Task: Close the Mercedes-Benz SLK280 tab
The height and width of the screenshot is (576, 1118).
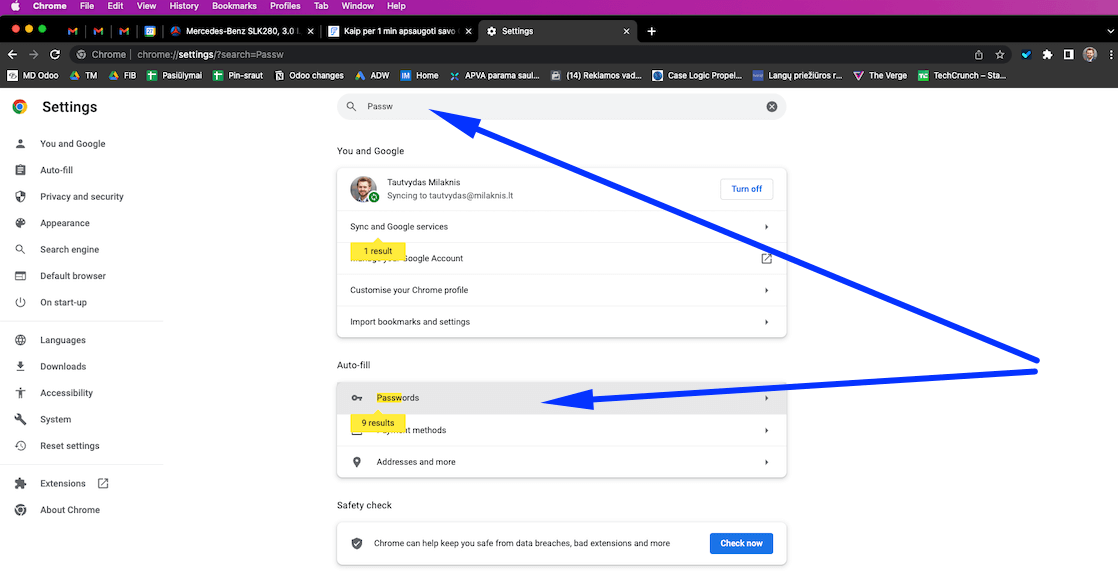Action: click(x=310, y=31)
